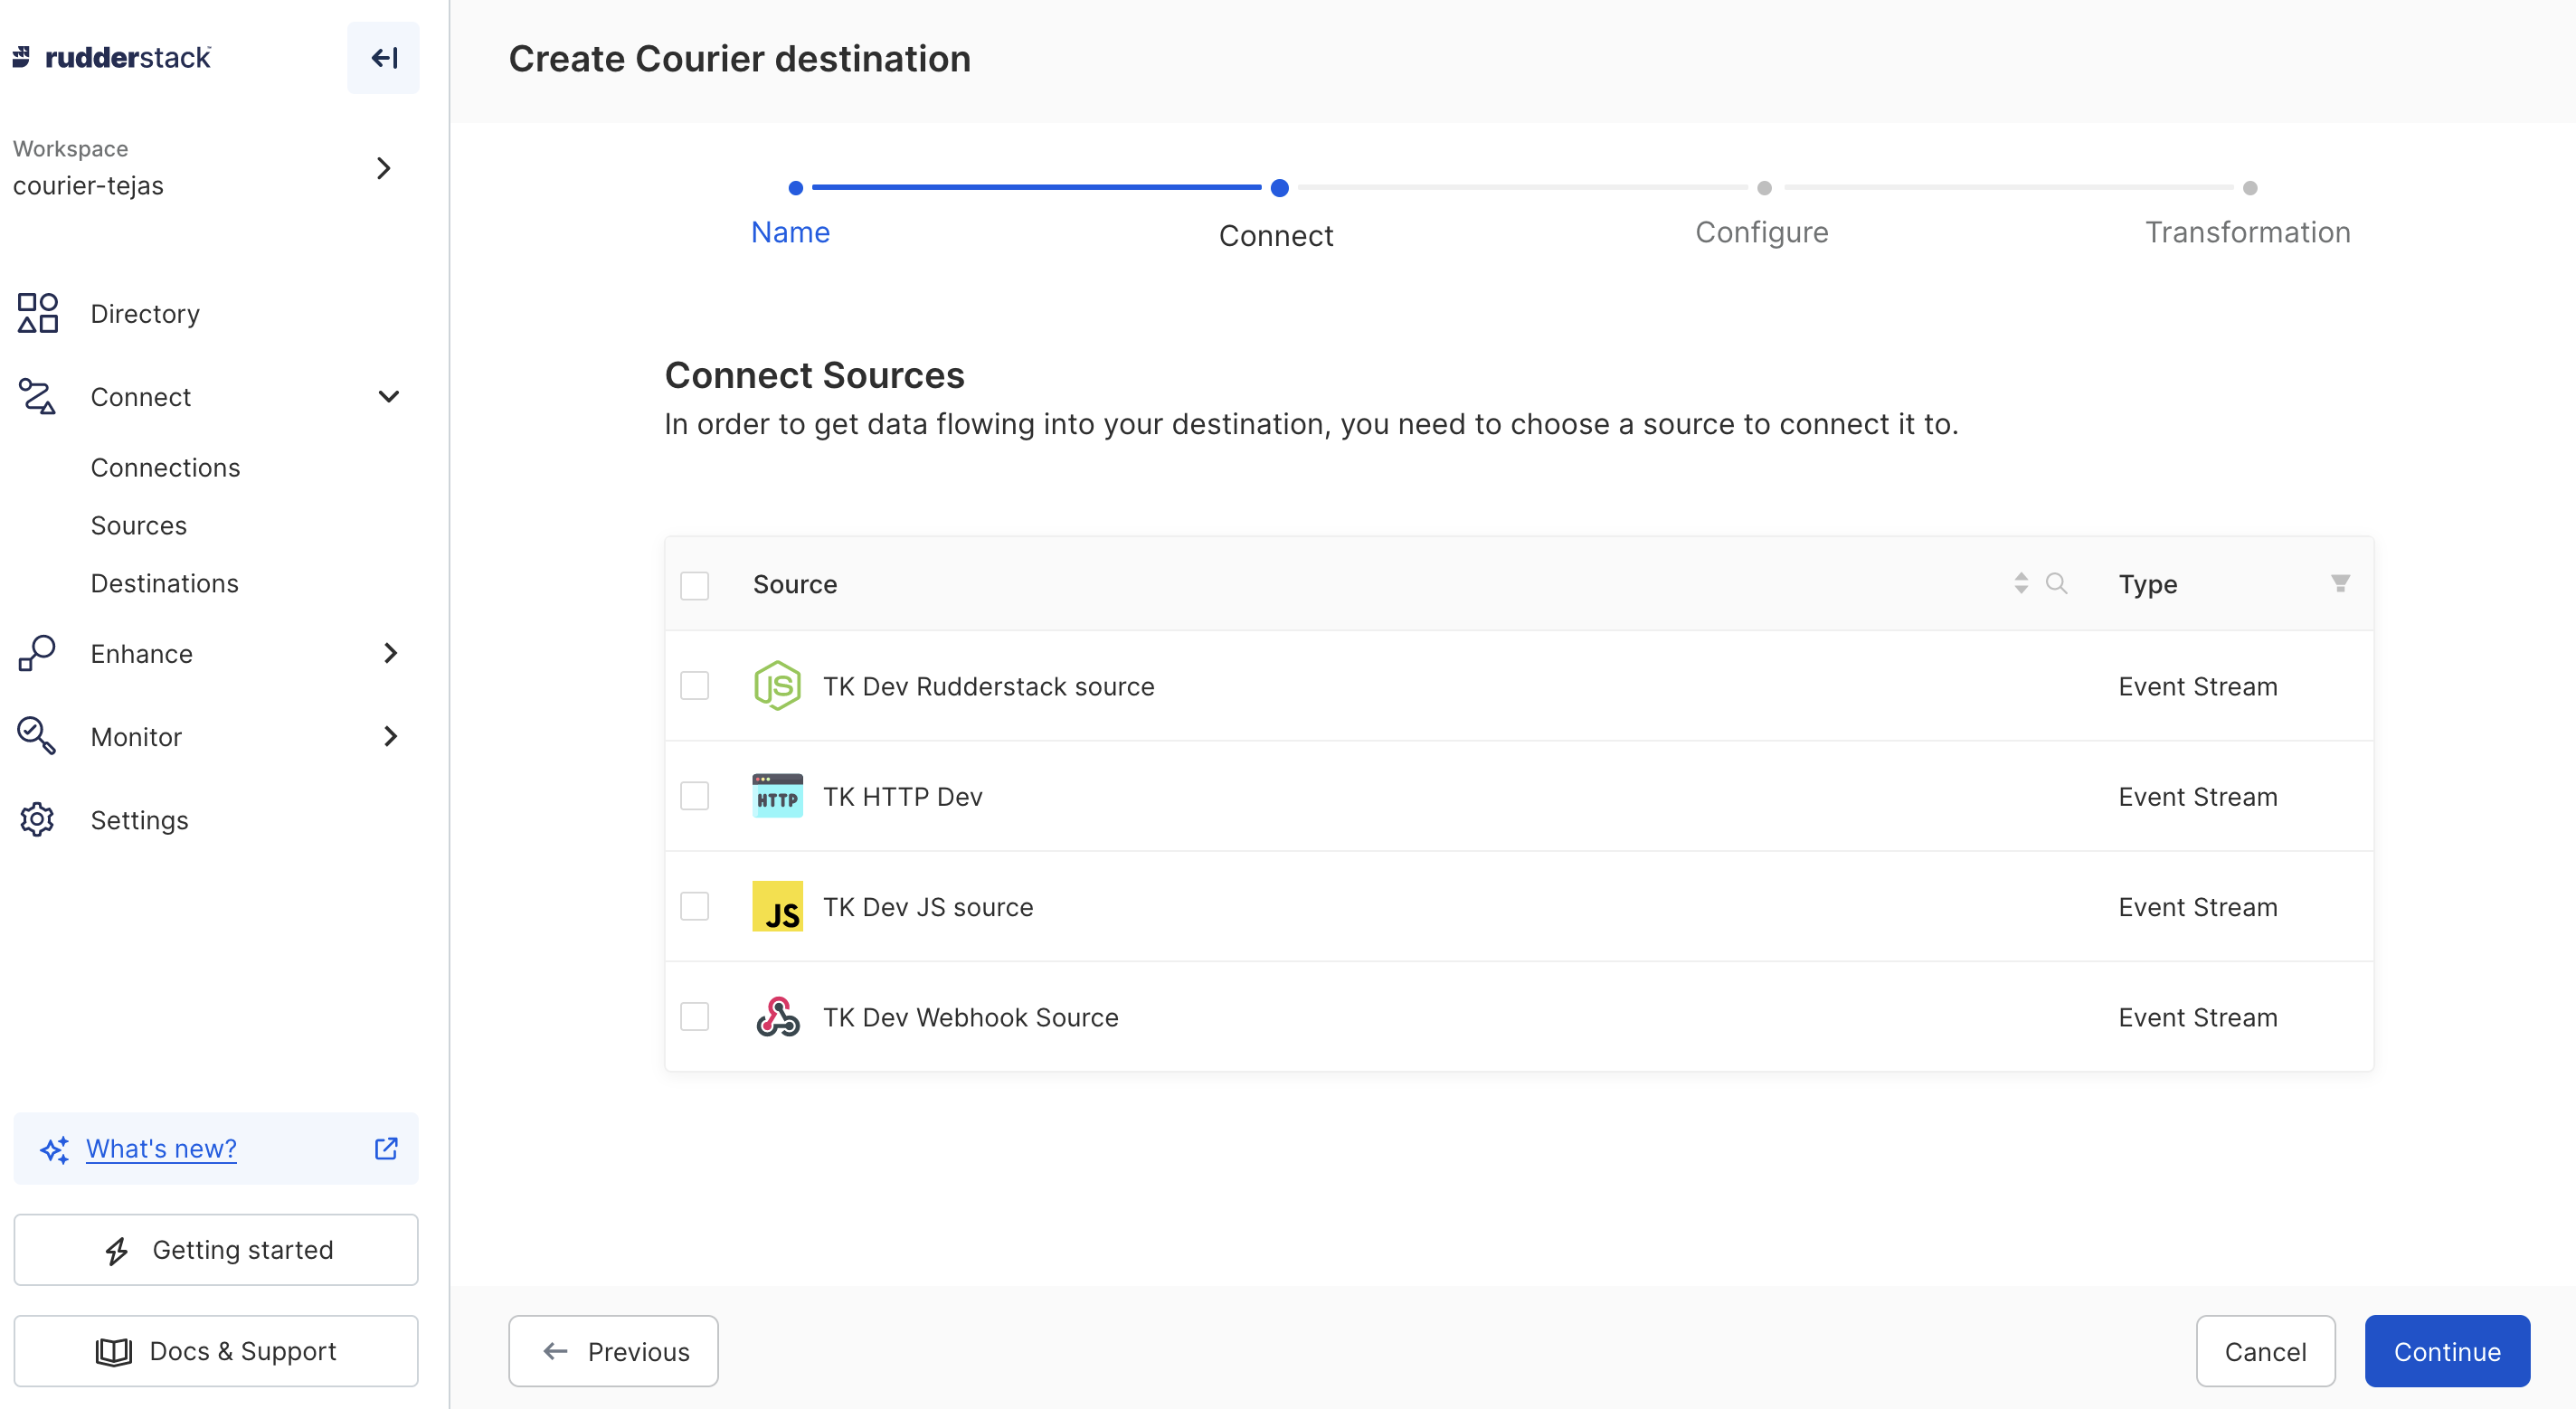Click the filter icon on Type column

pos(2339,583)
